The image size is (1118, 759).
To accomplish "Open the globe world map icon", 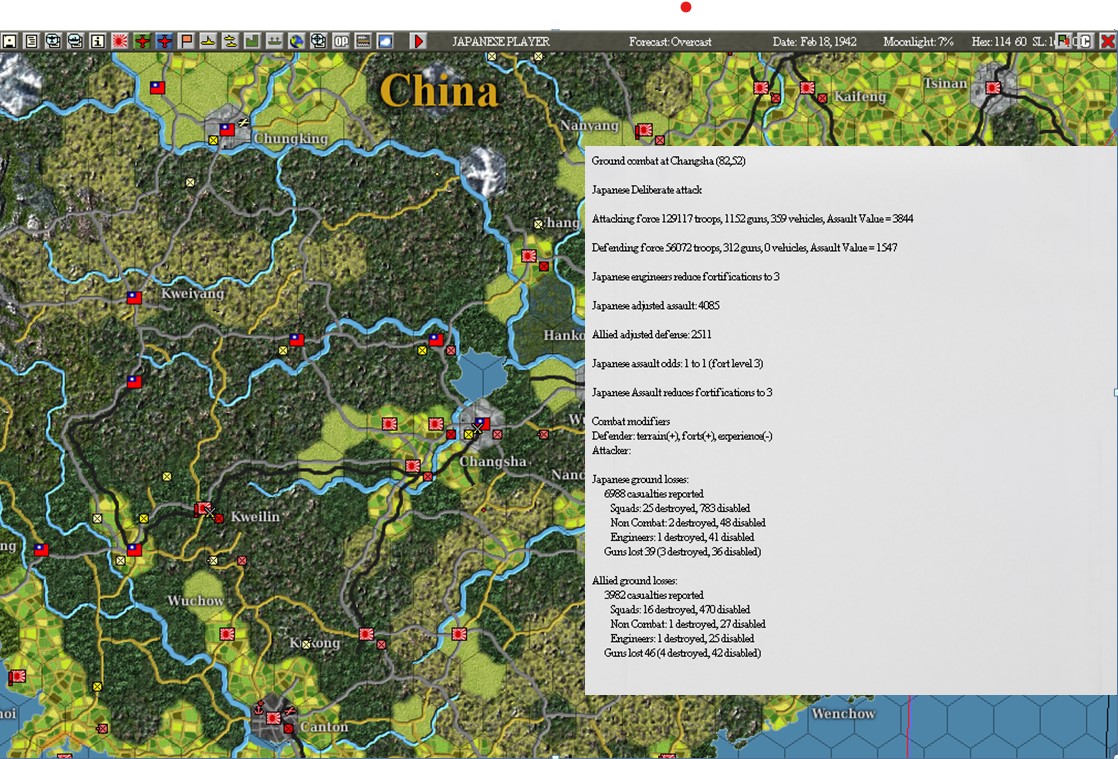I will point(297,41).
